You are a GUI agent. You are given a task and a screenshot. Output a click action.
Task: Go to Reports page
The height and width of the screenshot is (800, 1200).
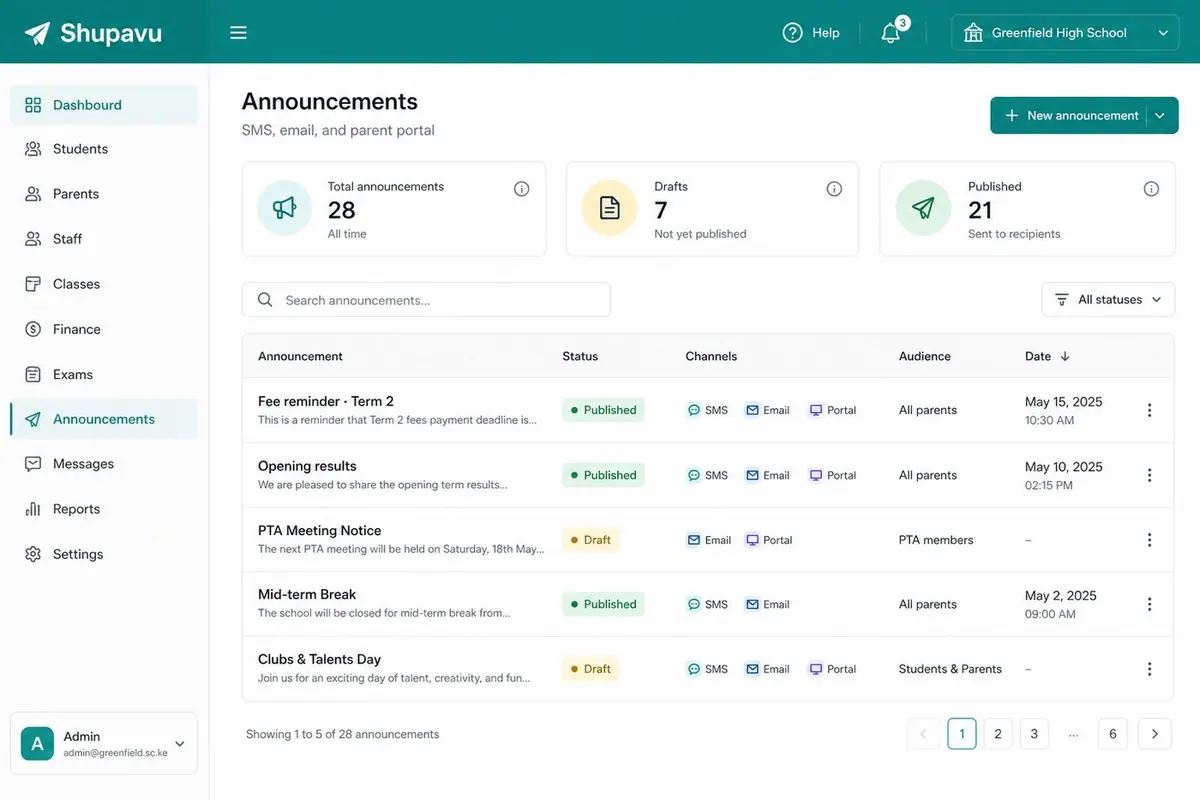click(104, 509)
